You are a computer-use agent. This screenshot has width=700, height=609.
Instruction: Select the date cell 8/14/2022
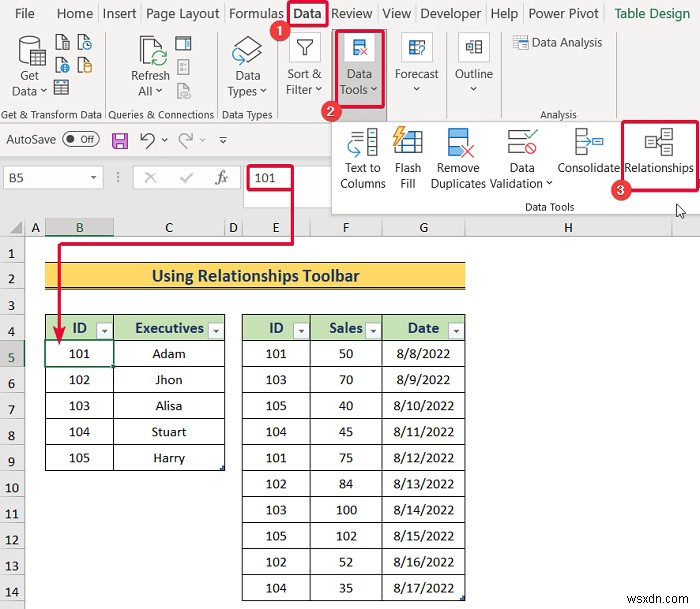click(x=423, y=510)
